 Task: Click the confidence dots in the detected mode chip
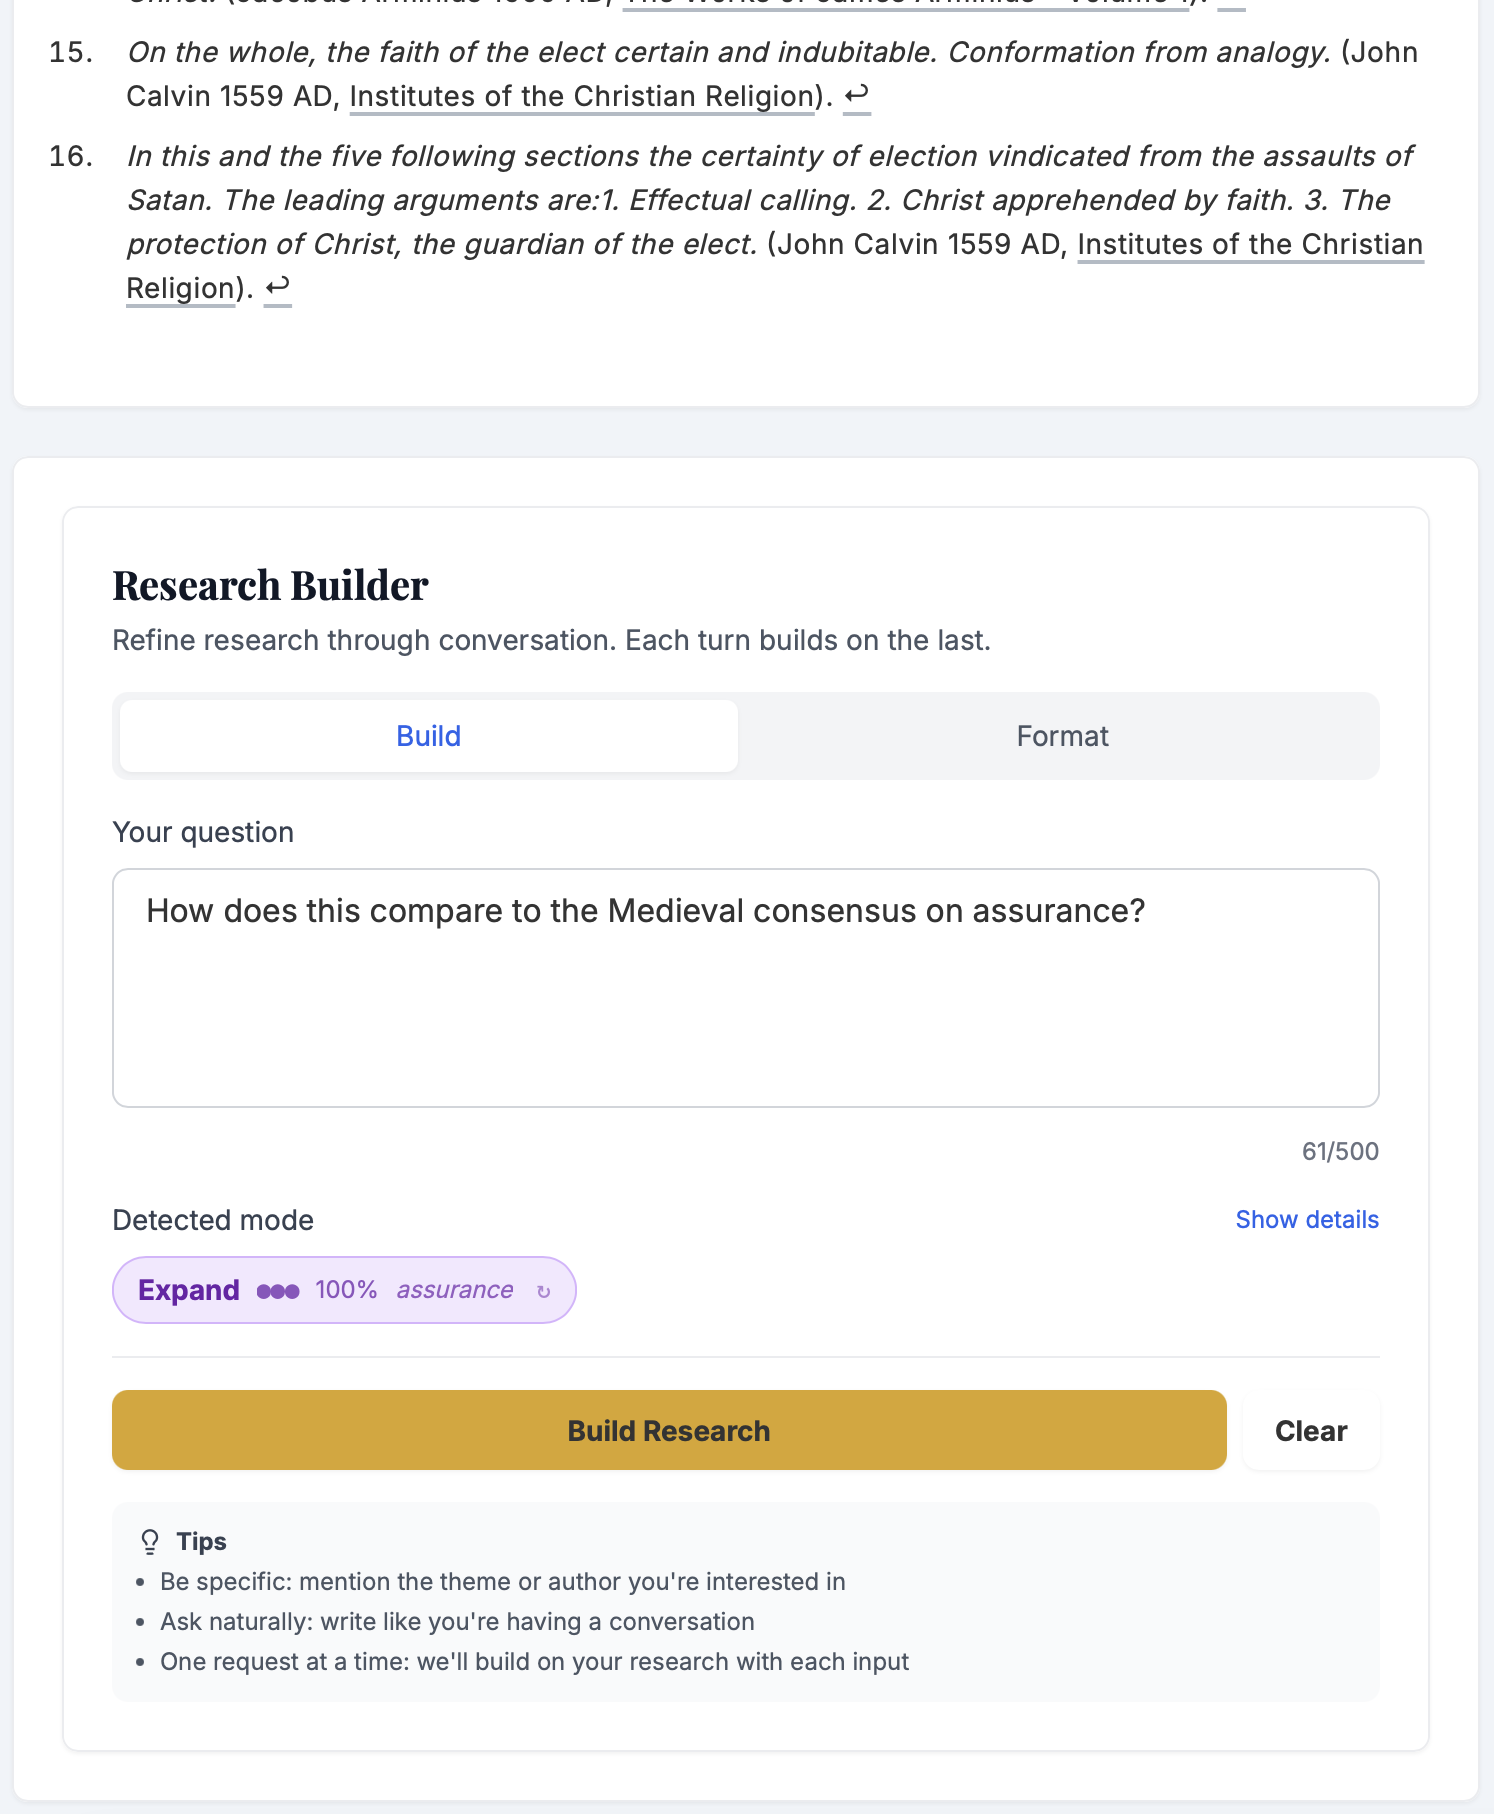[x=278, y=1291]
